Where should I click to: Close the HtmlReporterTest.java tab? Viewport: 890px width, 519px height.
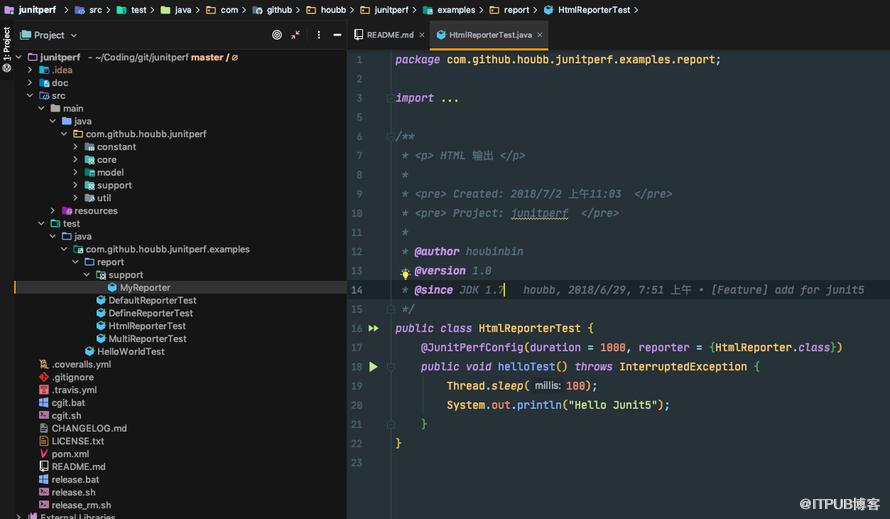coord(540,35)
